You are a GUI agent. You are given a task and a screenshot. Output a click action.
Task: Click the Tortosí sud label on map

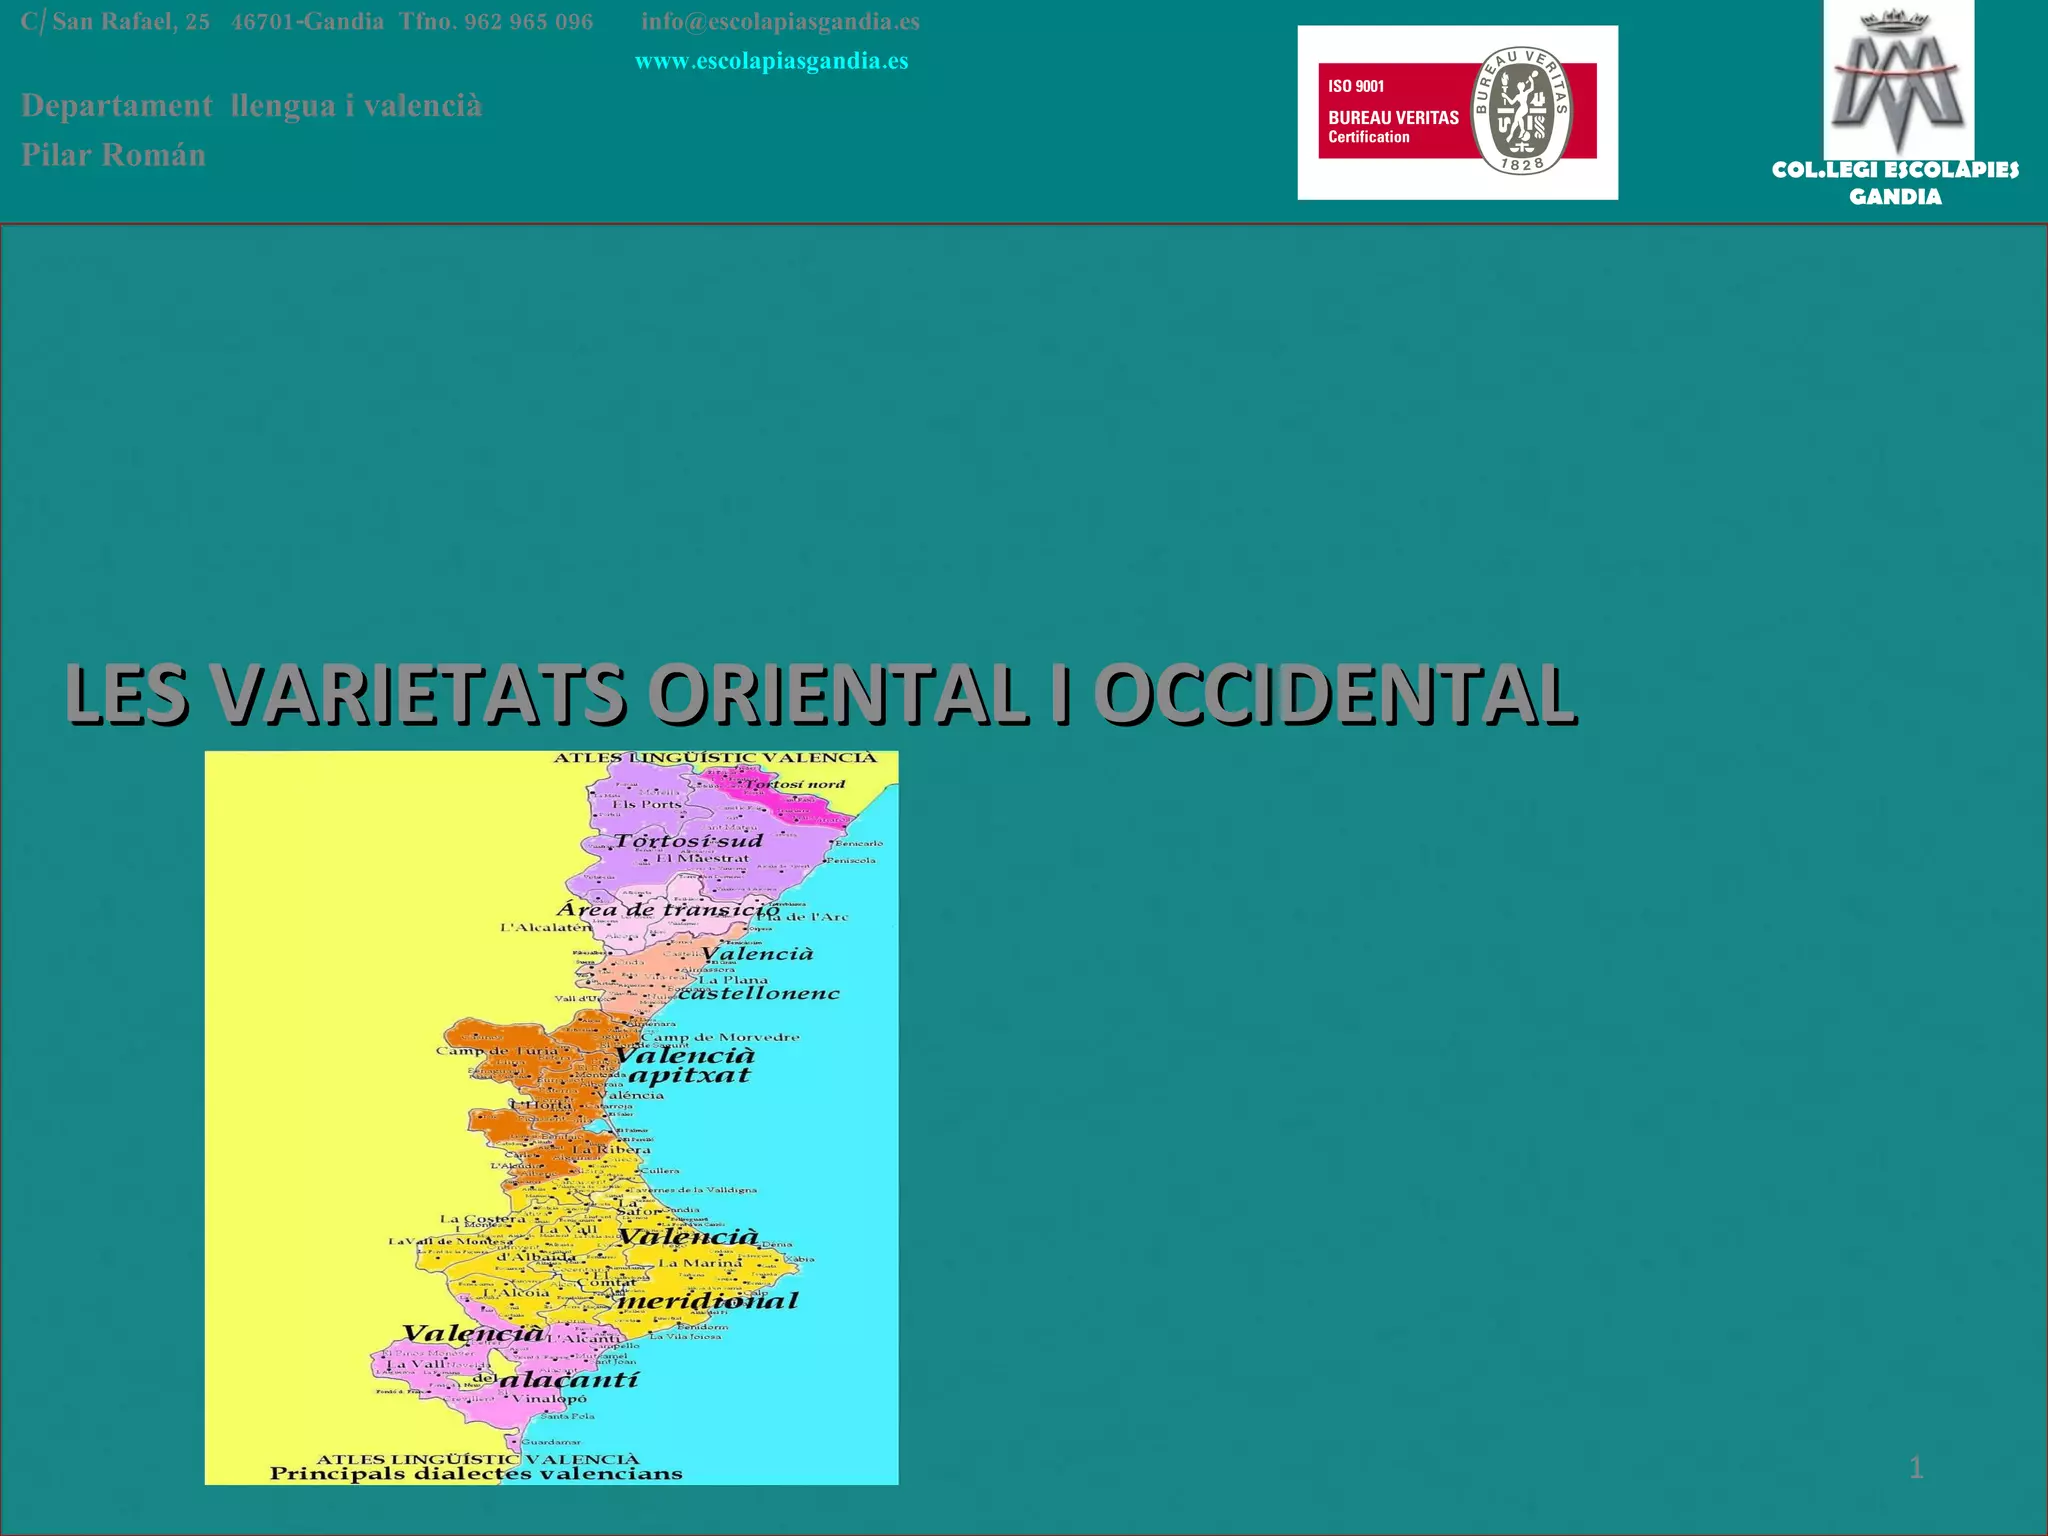[x=688, y=841]
